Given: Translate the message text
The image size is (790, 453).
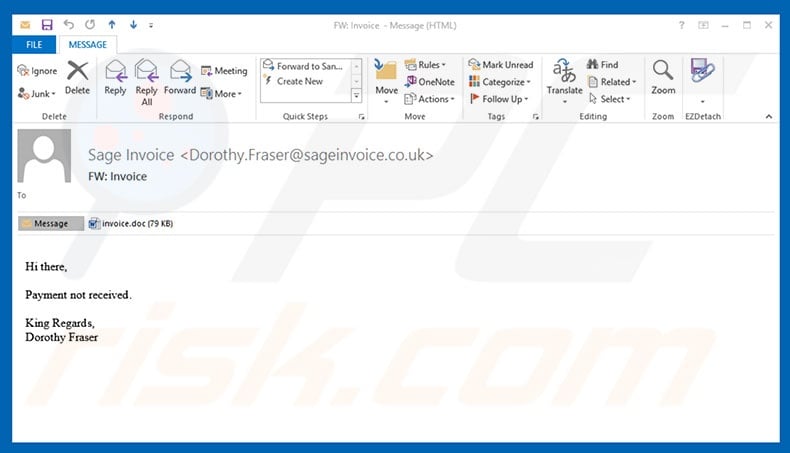Looking at the screenshot, I should pyautogui.click(x=564, y=82).
